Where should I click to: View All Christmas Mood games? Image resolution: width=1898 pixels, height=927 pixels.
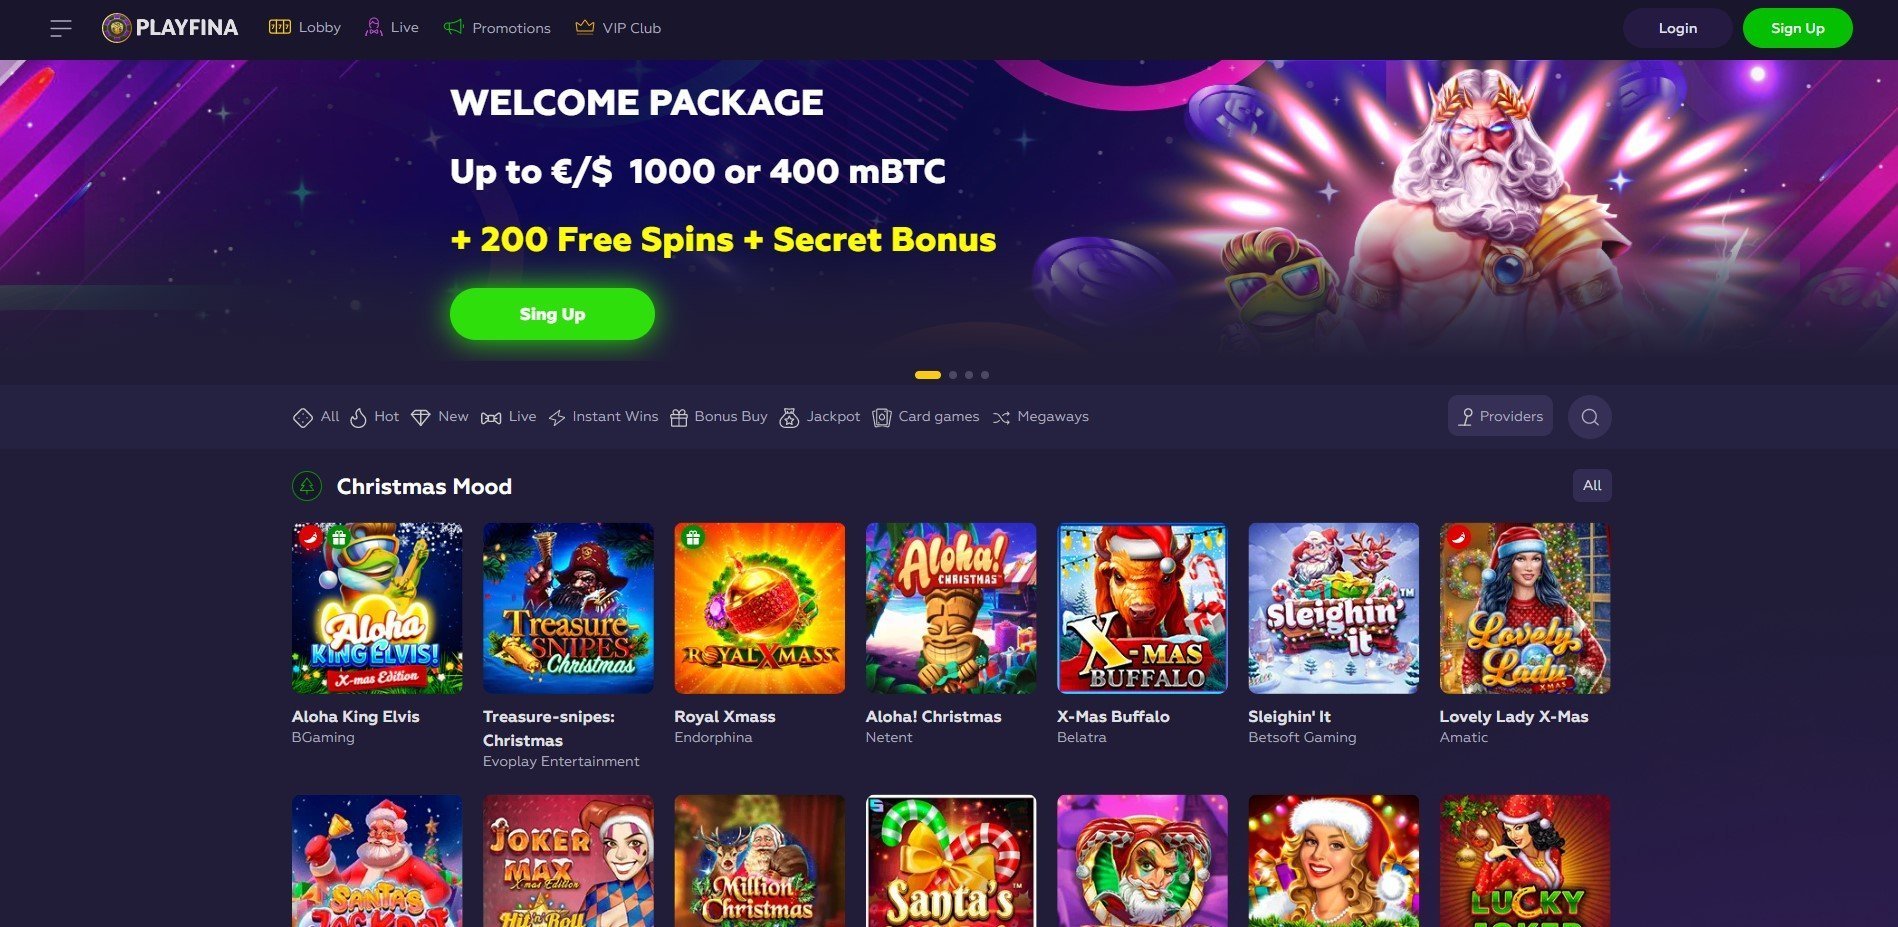coord(1592,486)
